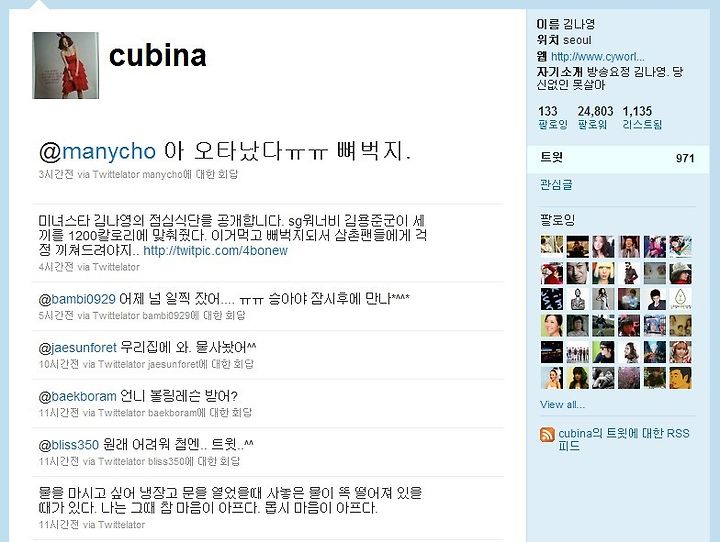Click View all... under following avatars
Image resolution: width=720 pixels, height=542 pixels.
[x=562, y=405]
